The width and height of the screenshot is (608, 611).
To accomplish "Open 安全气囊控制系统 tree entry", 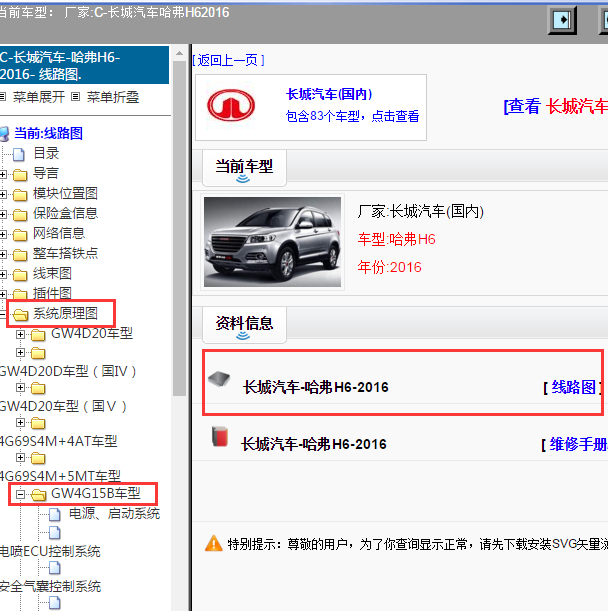I will 50,586.
